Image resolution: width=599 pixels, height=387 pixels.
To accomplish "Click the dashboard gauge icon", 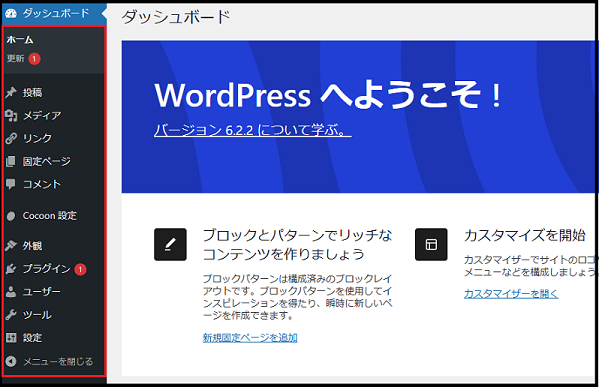I will [11, 13].
